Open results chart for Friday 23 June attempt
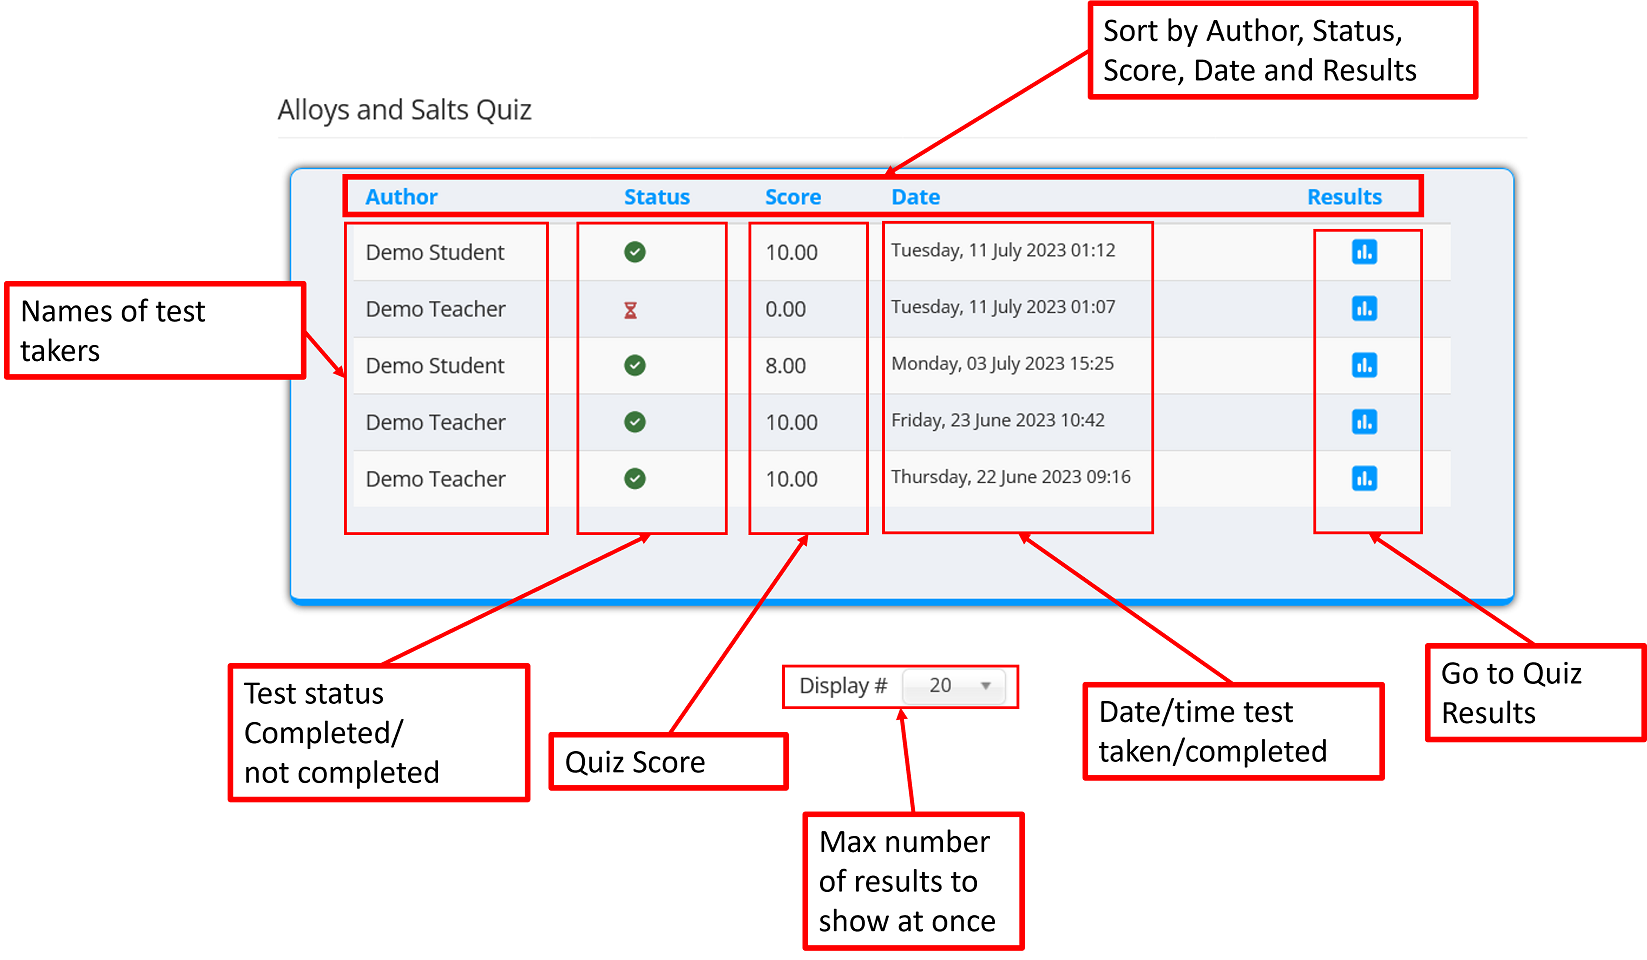 tap(1364, 422)
